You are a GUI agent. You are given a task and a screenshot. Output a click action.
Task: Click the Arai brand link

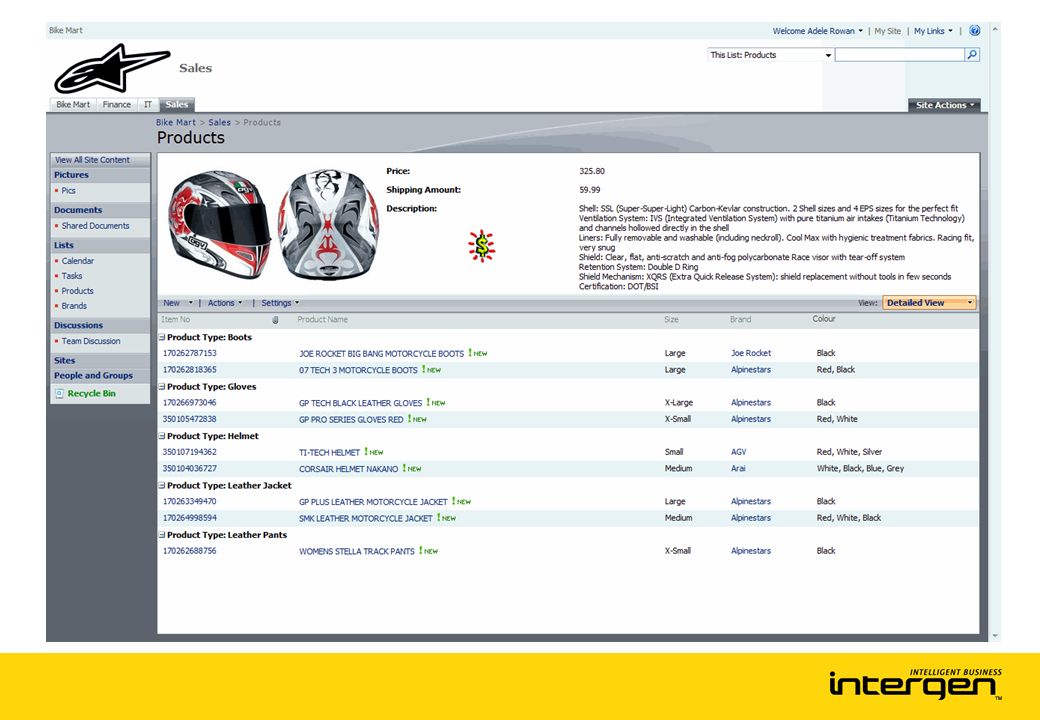tap(738, 469)
